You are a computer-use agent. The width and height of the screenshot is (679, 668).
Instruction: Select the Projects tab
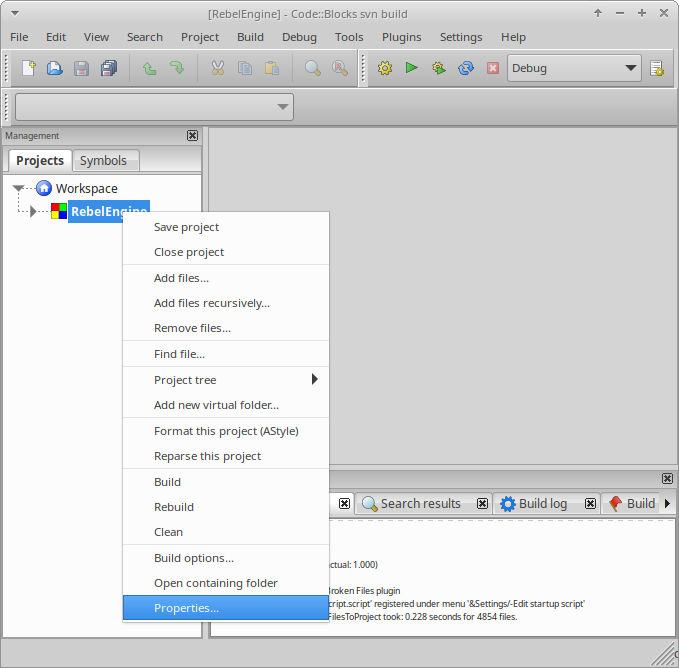point(40,161)
